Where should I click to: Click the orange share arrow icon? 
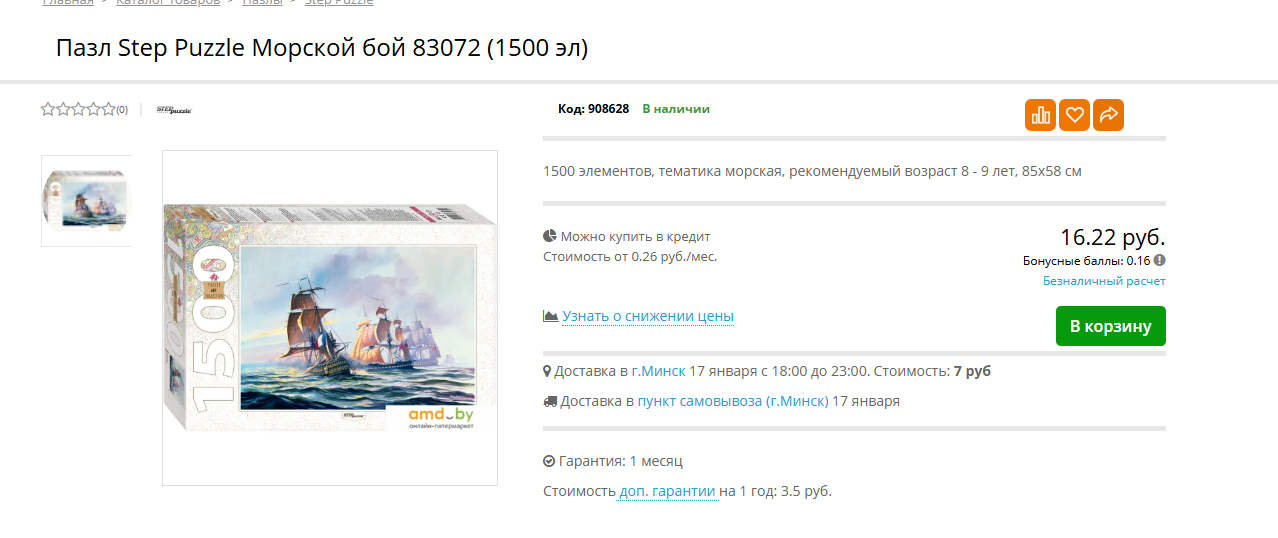pyautogui.click(x=1108, y=115)
